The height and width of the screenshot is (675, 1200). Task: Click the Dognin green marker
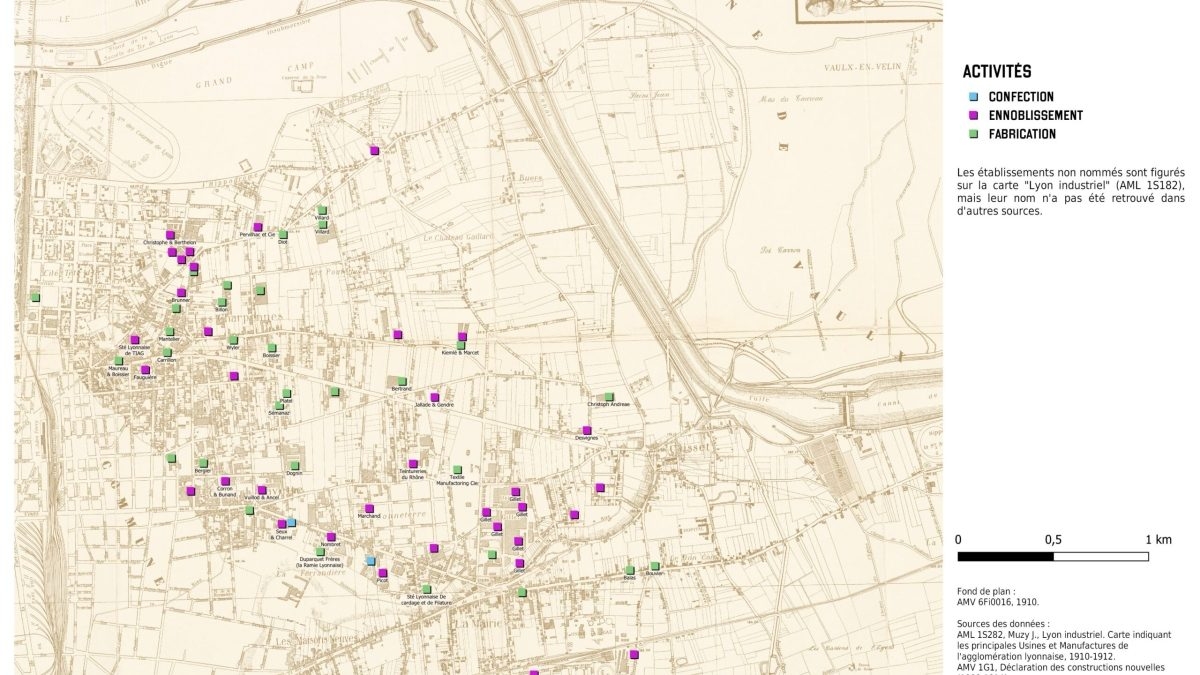coord(294,465)
